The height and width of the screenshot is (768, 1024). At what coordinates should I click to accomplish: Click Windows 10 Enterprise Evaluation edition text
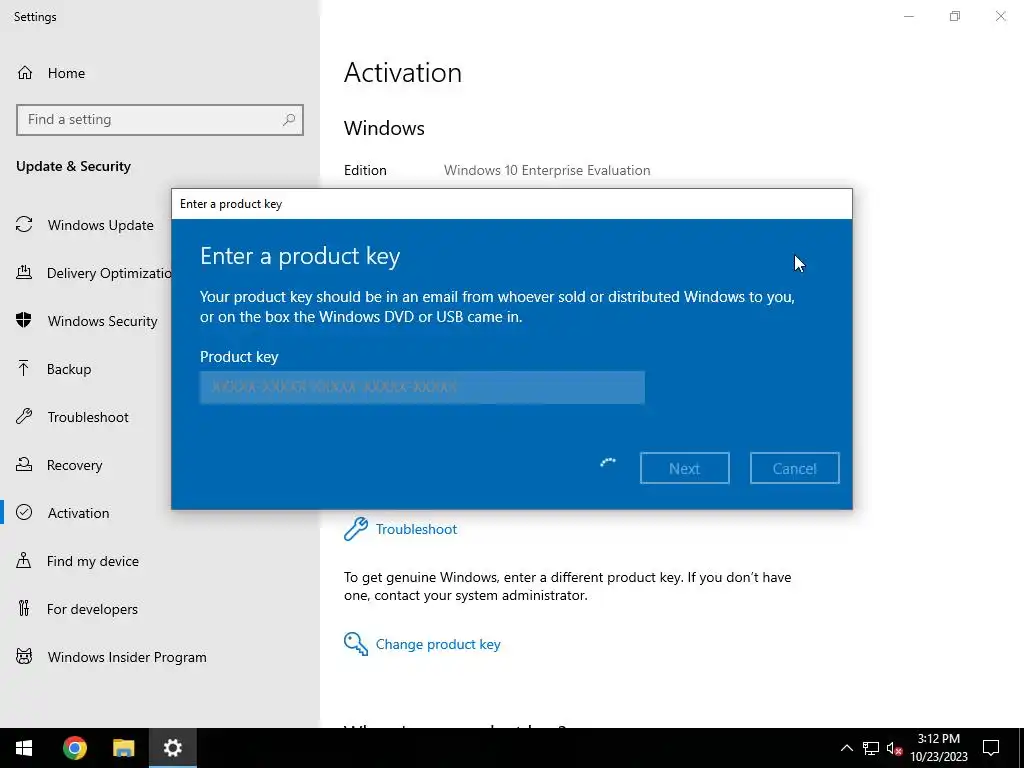point(547,170)
